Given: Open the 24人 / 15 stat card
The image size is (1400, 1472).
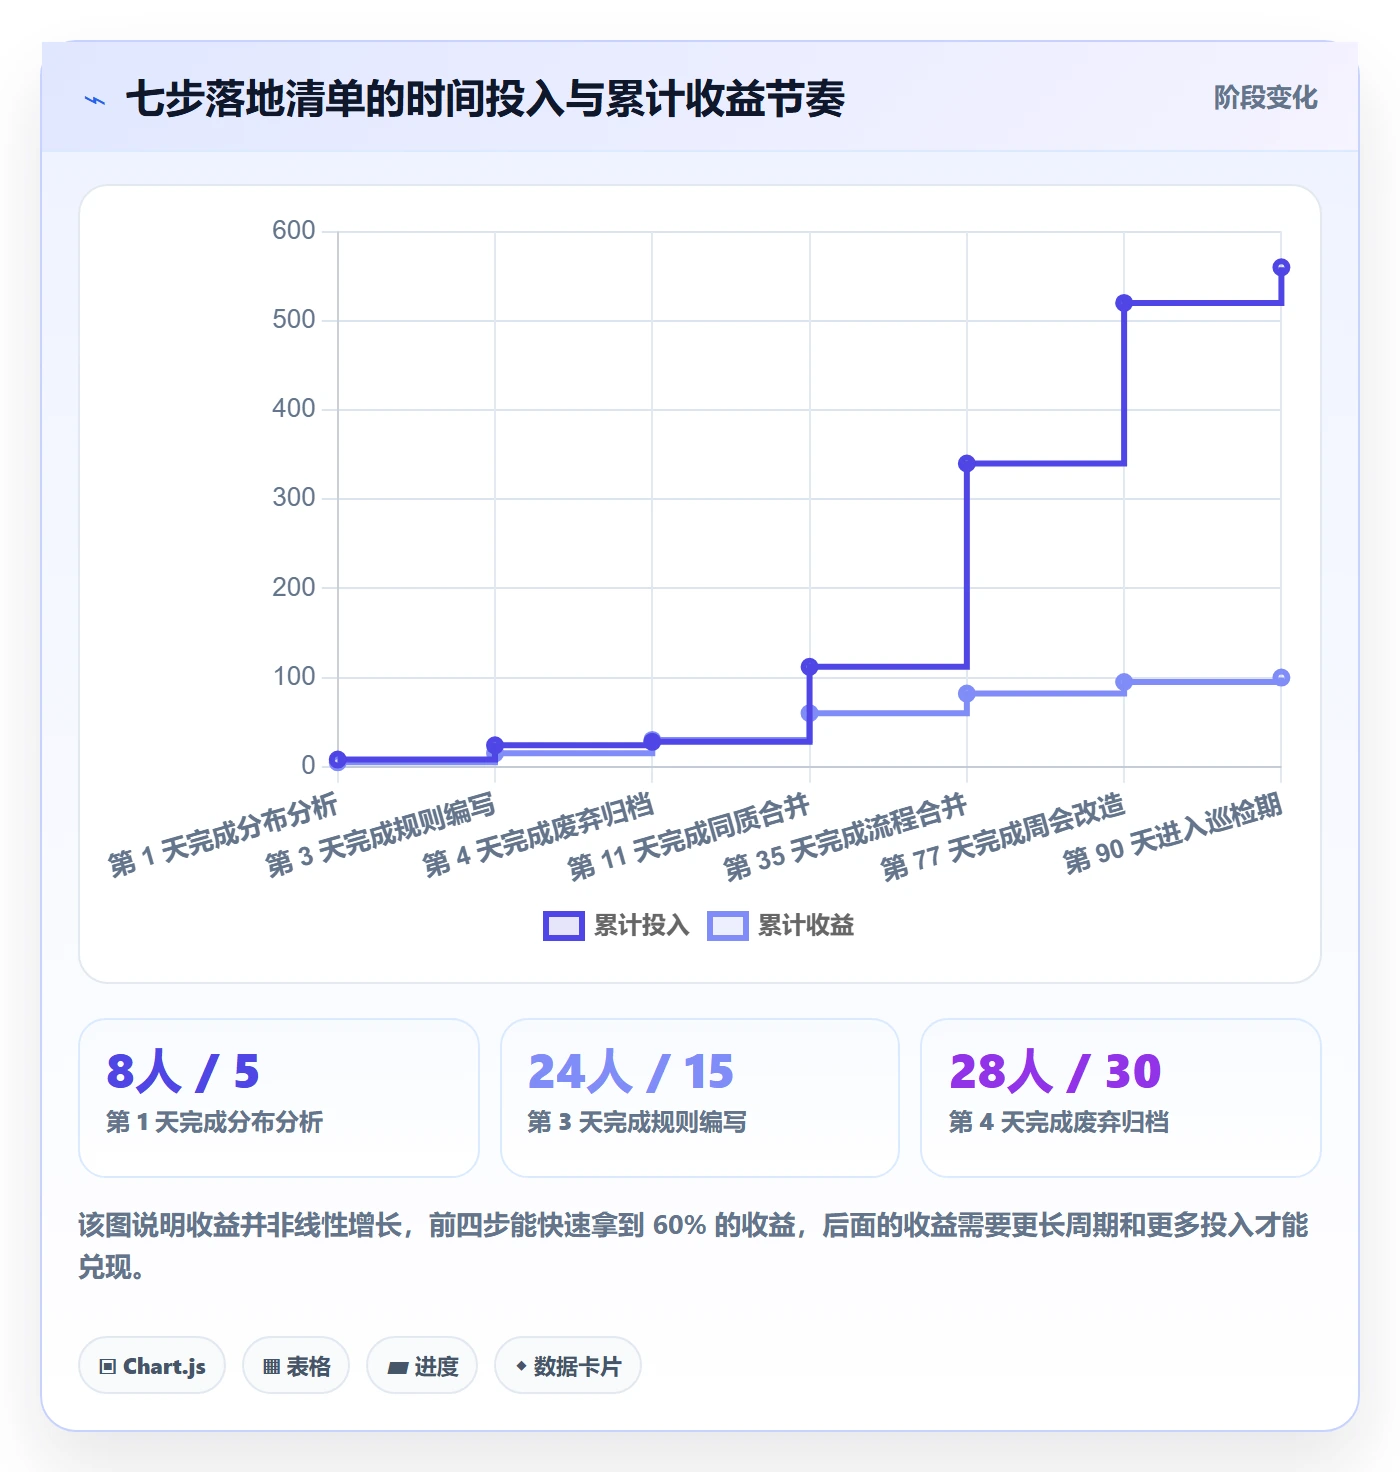Looking at the screenshot, I should coord(700,1098).
